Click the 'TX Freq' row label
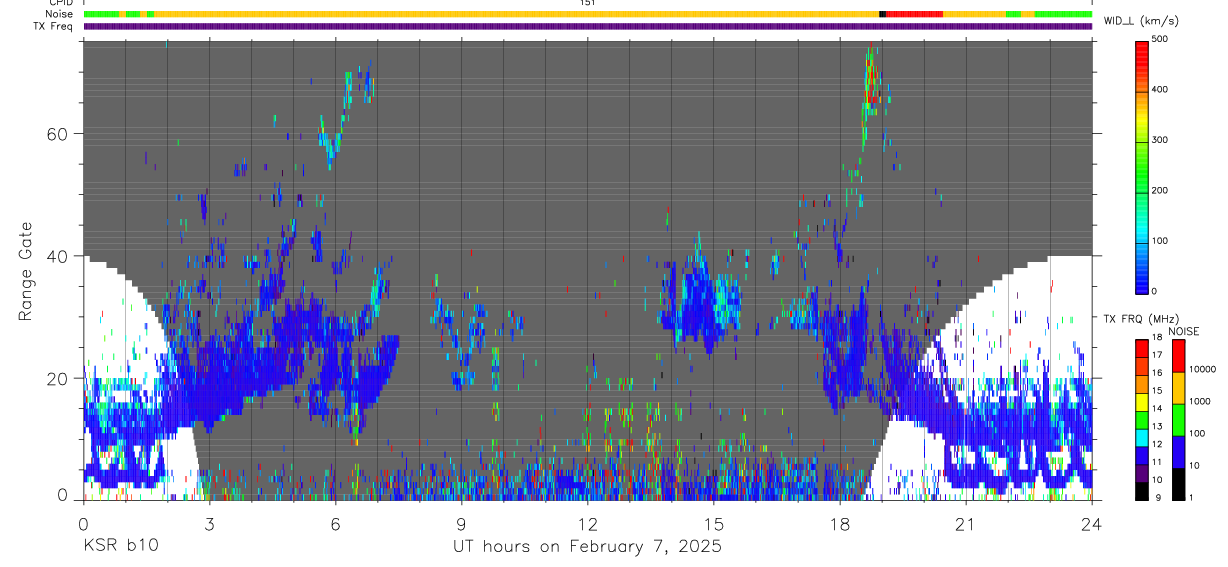This screenshot has width=1228, height=567. click(54, 27)
